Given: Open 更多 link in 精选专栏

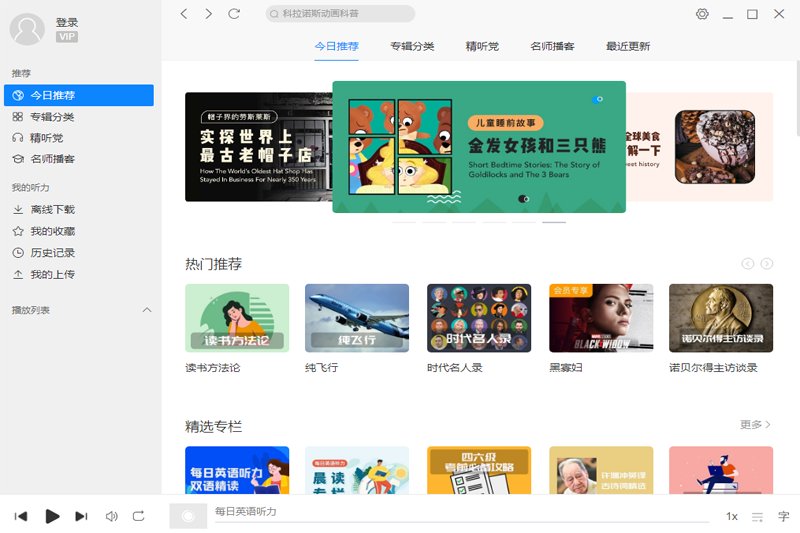Looking at the screenshot, I should [755, 425].
